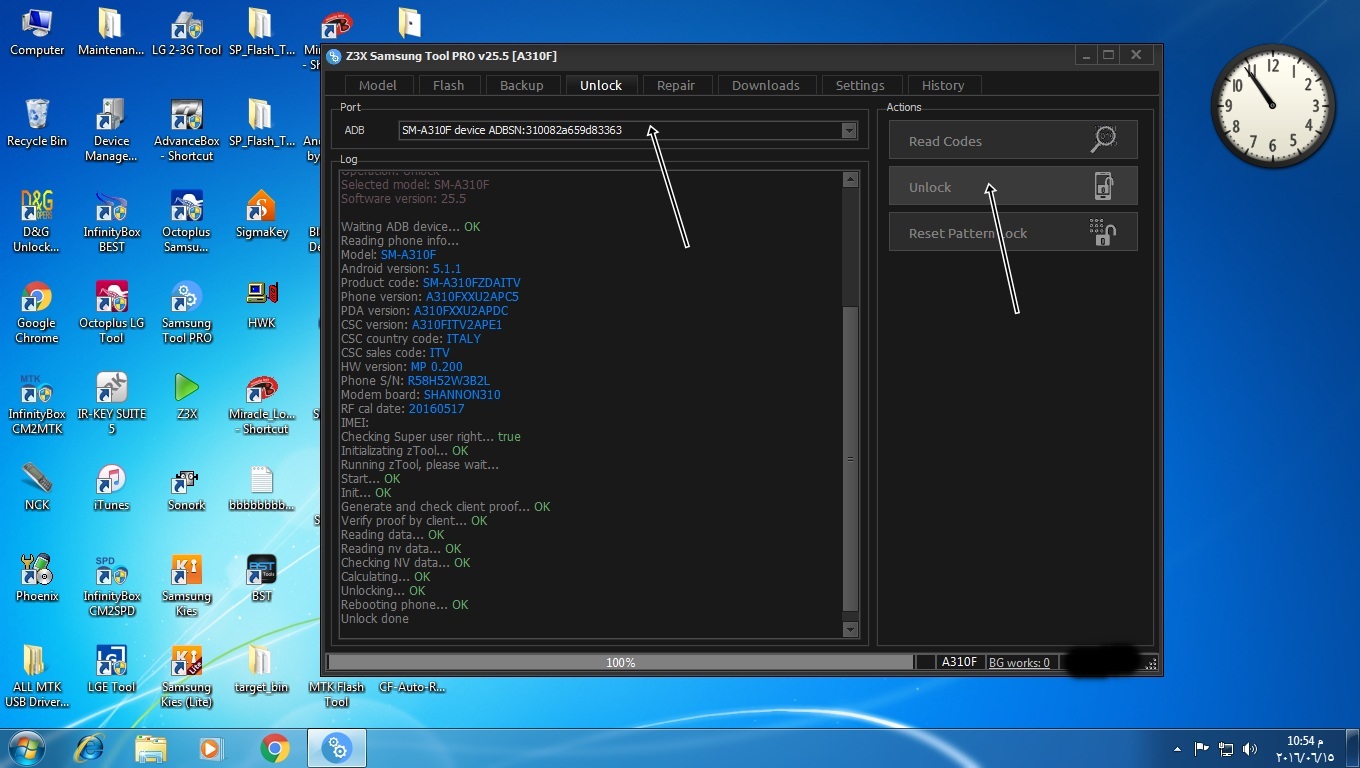Click the log scrollbar down arrow
The width and height of the screenshot is (1360, 768).
click(850, 629)
